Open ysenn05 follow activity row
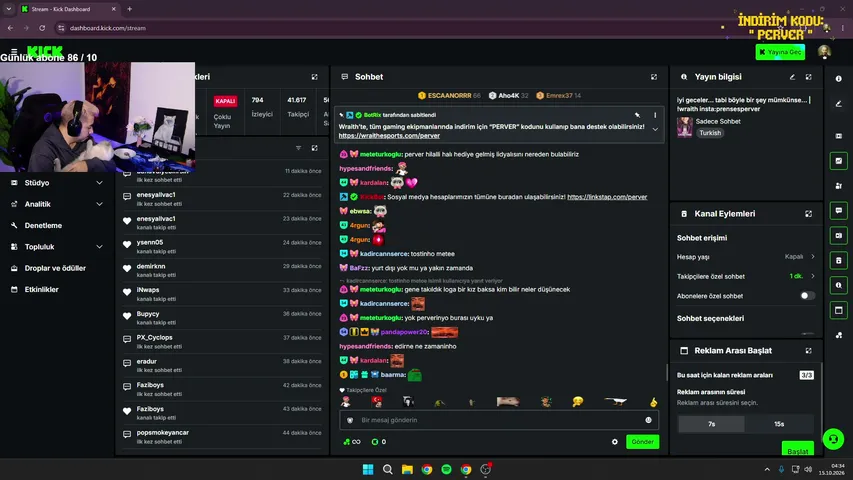The height and width of the screenshot is (480, 853). pyautogui.click(x=222, y=247)
